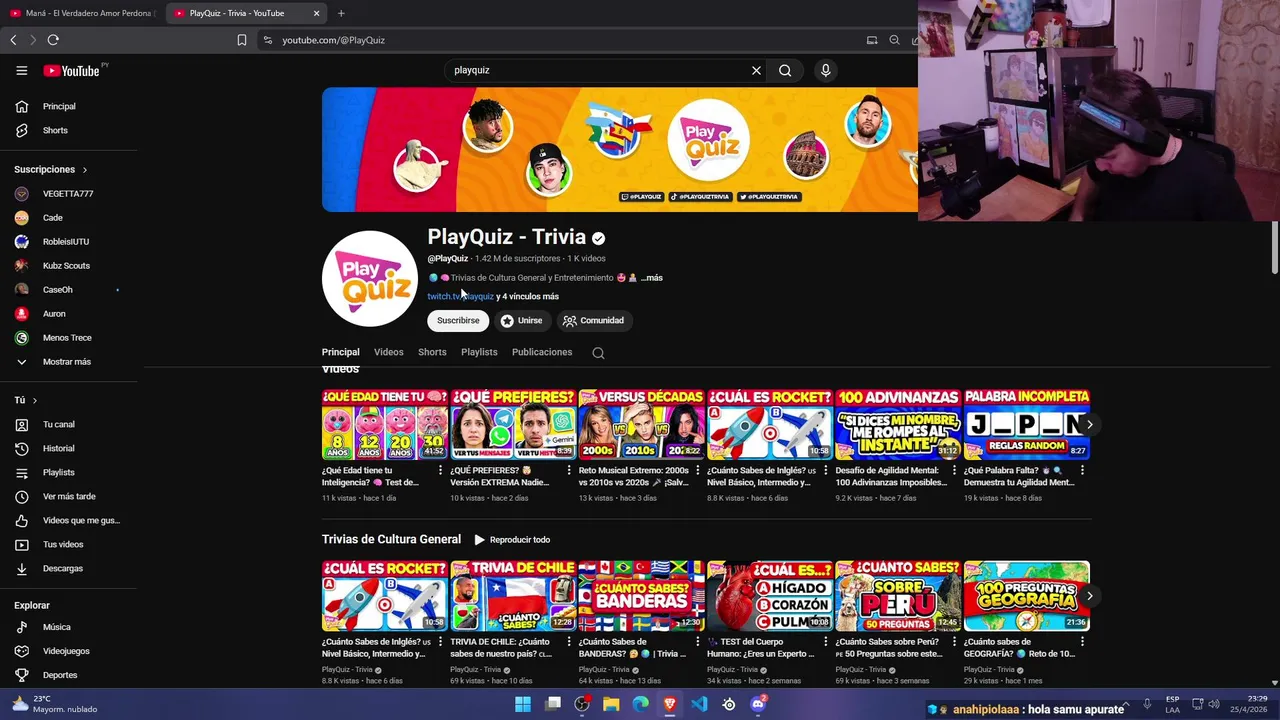1280x720 pixels.
Task: Open the YouTube hamburger guide menu
Action: point(21,71)
